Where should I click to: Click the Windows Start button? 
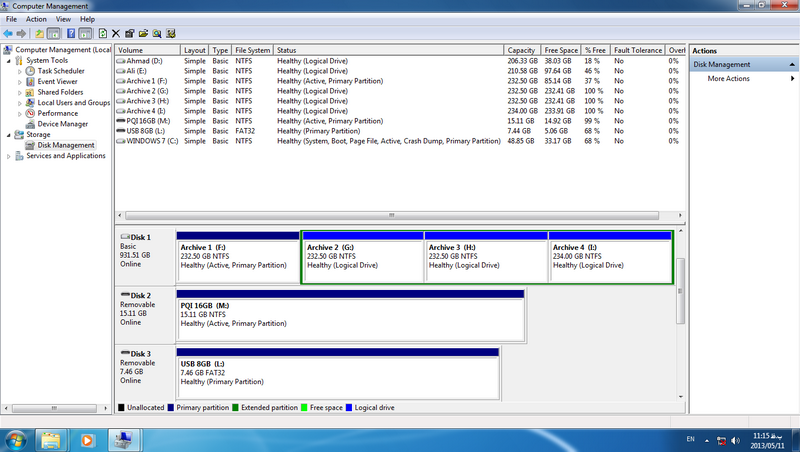(15, 440)
